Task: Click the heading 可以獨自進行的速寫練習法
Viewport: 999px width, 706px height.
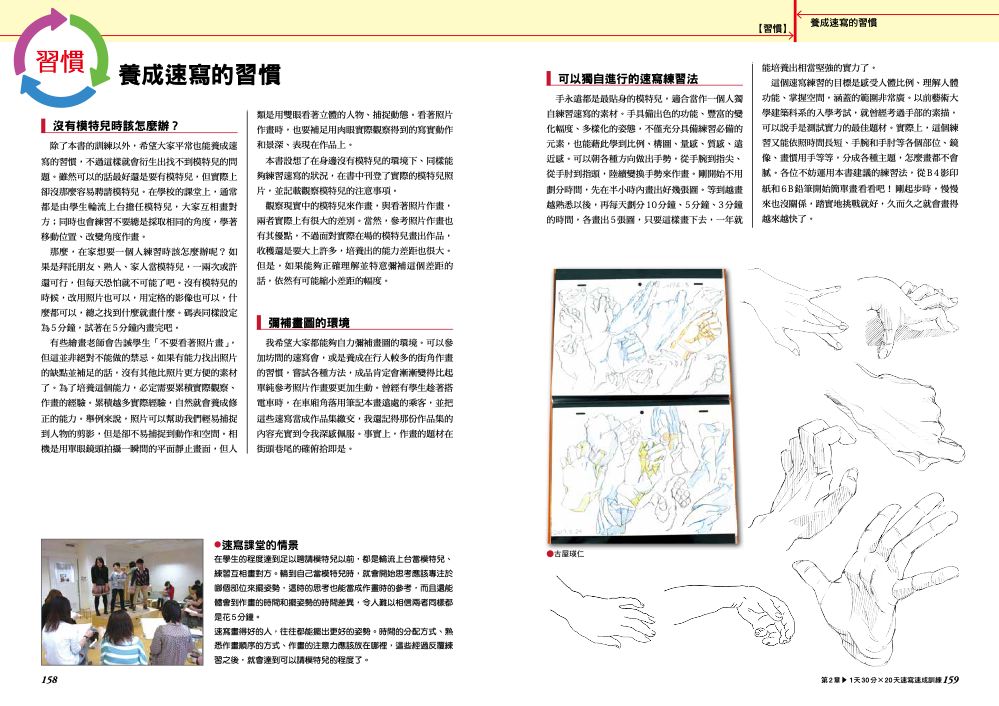Action: click(628, 79)
